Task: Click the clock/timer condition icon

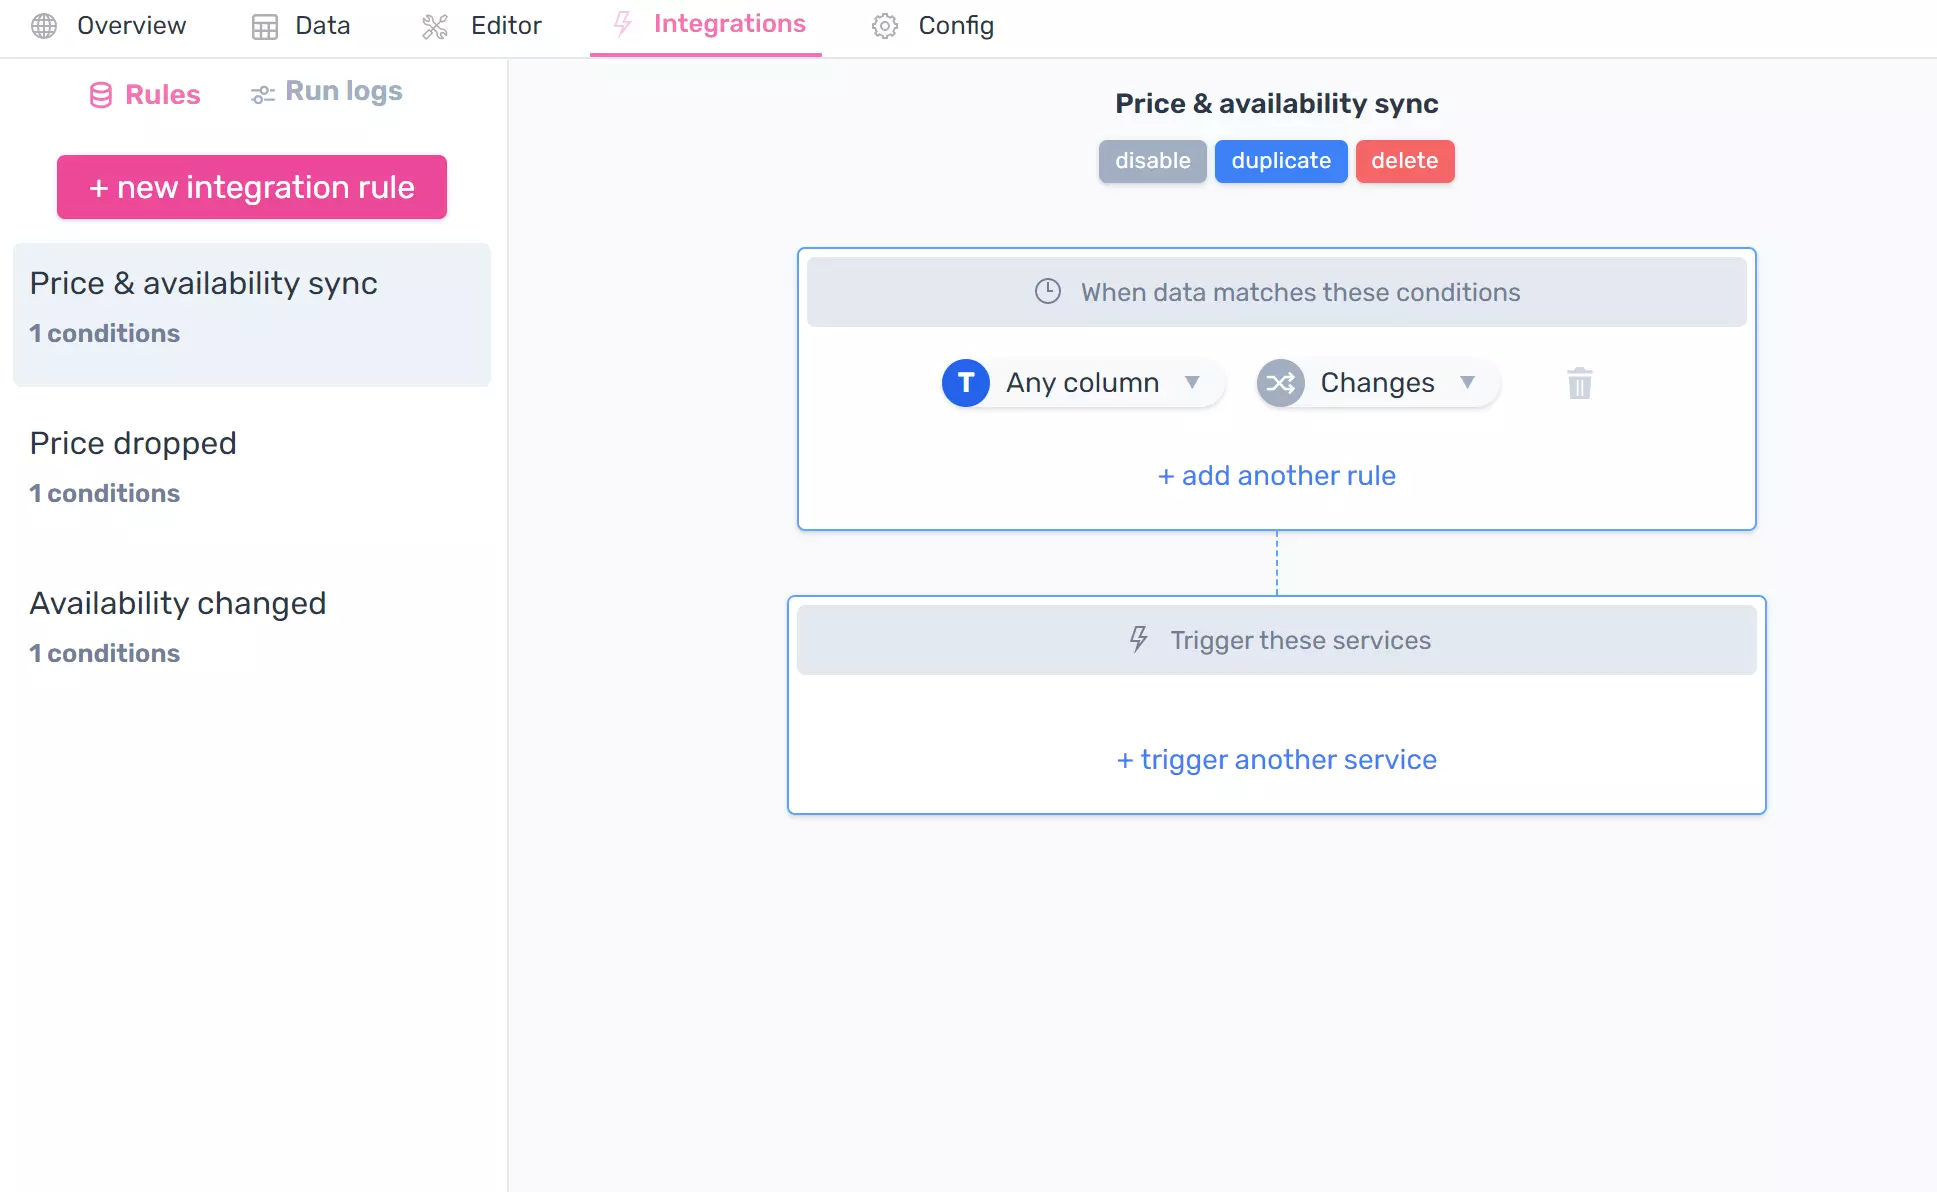Action: (1047, 290)
